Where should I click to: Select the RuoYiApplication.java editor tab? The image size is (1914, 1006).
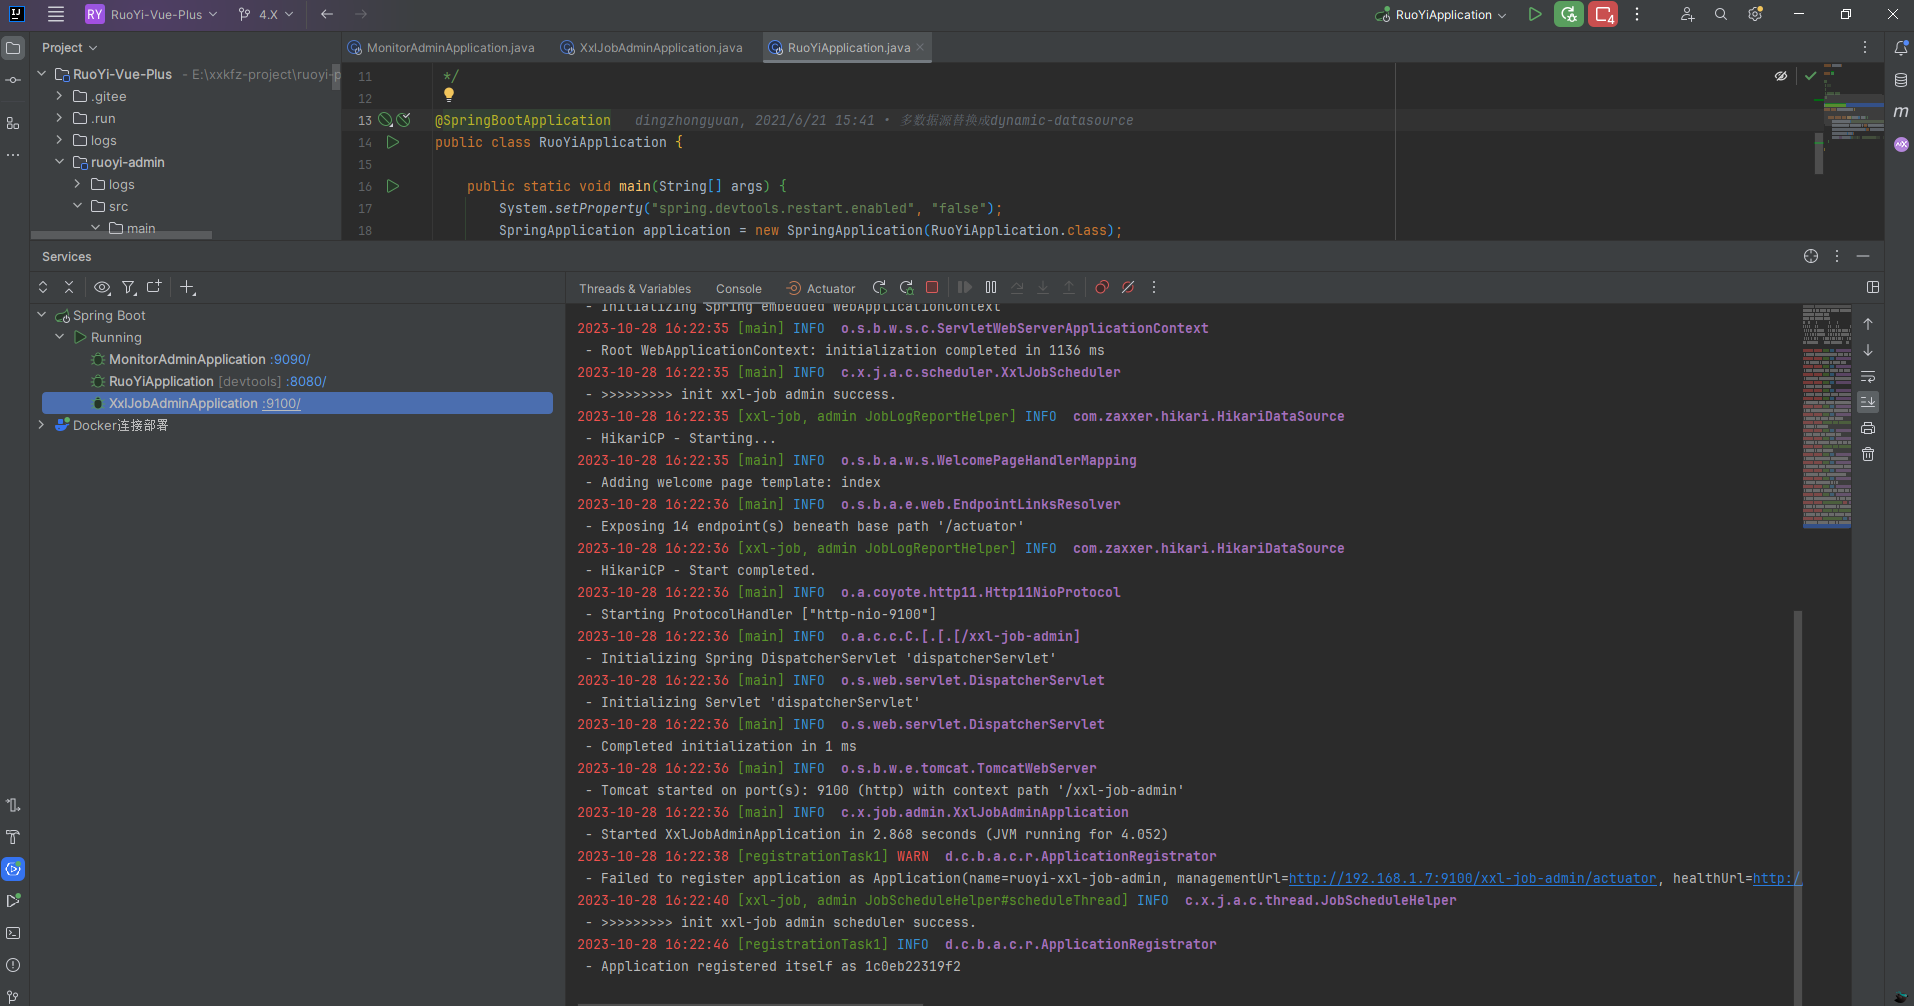[x=849, y=47]
